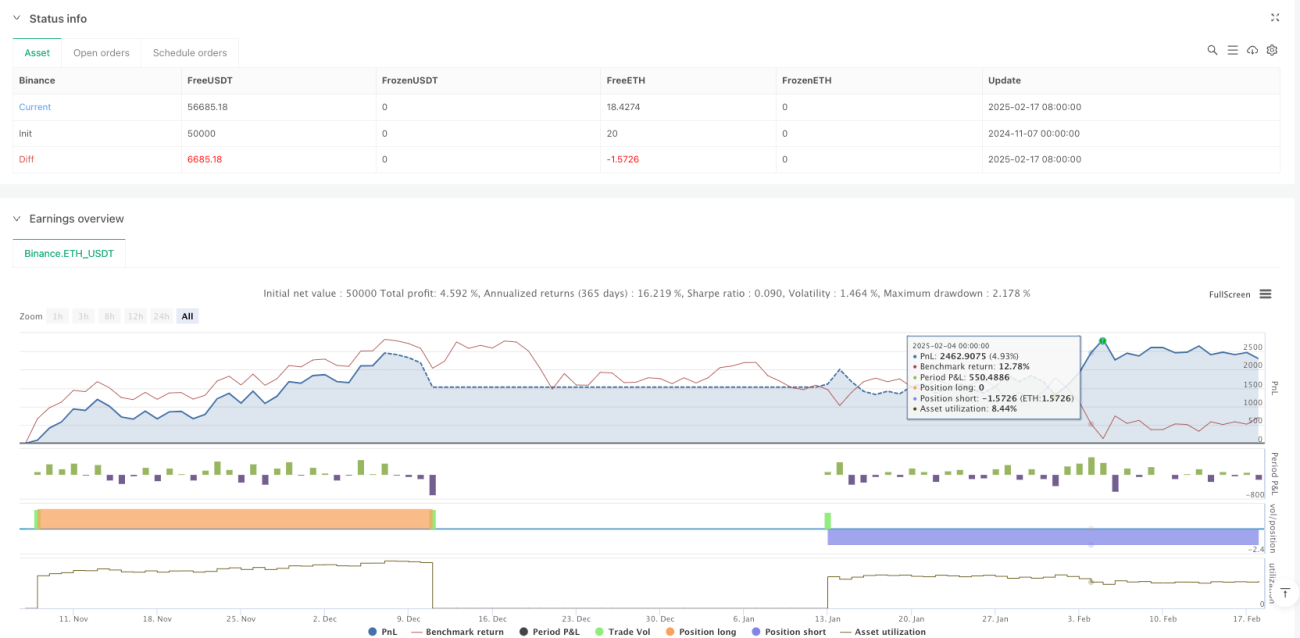Select the Binance.ETH_USDT tab

click(x=69, y=254)
